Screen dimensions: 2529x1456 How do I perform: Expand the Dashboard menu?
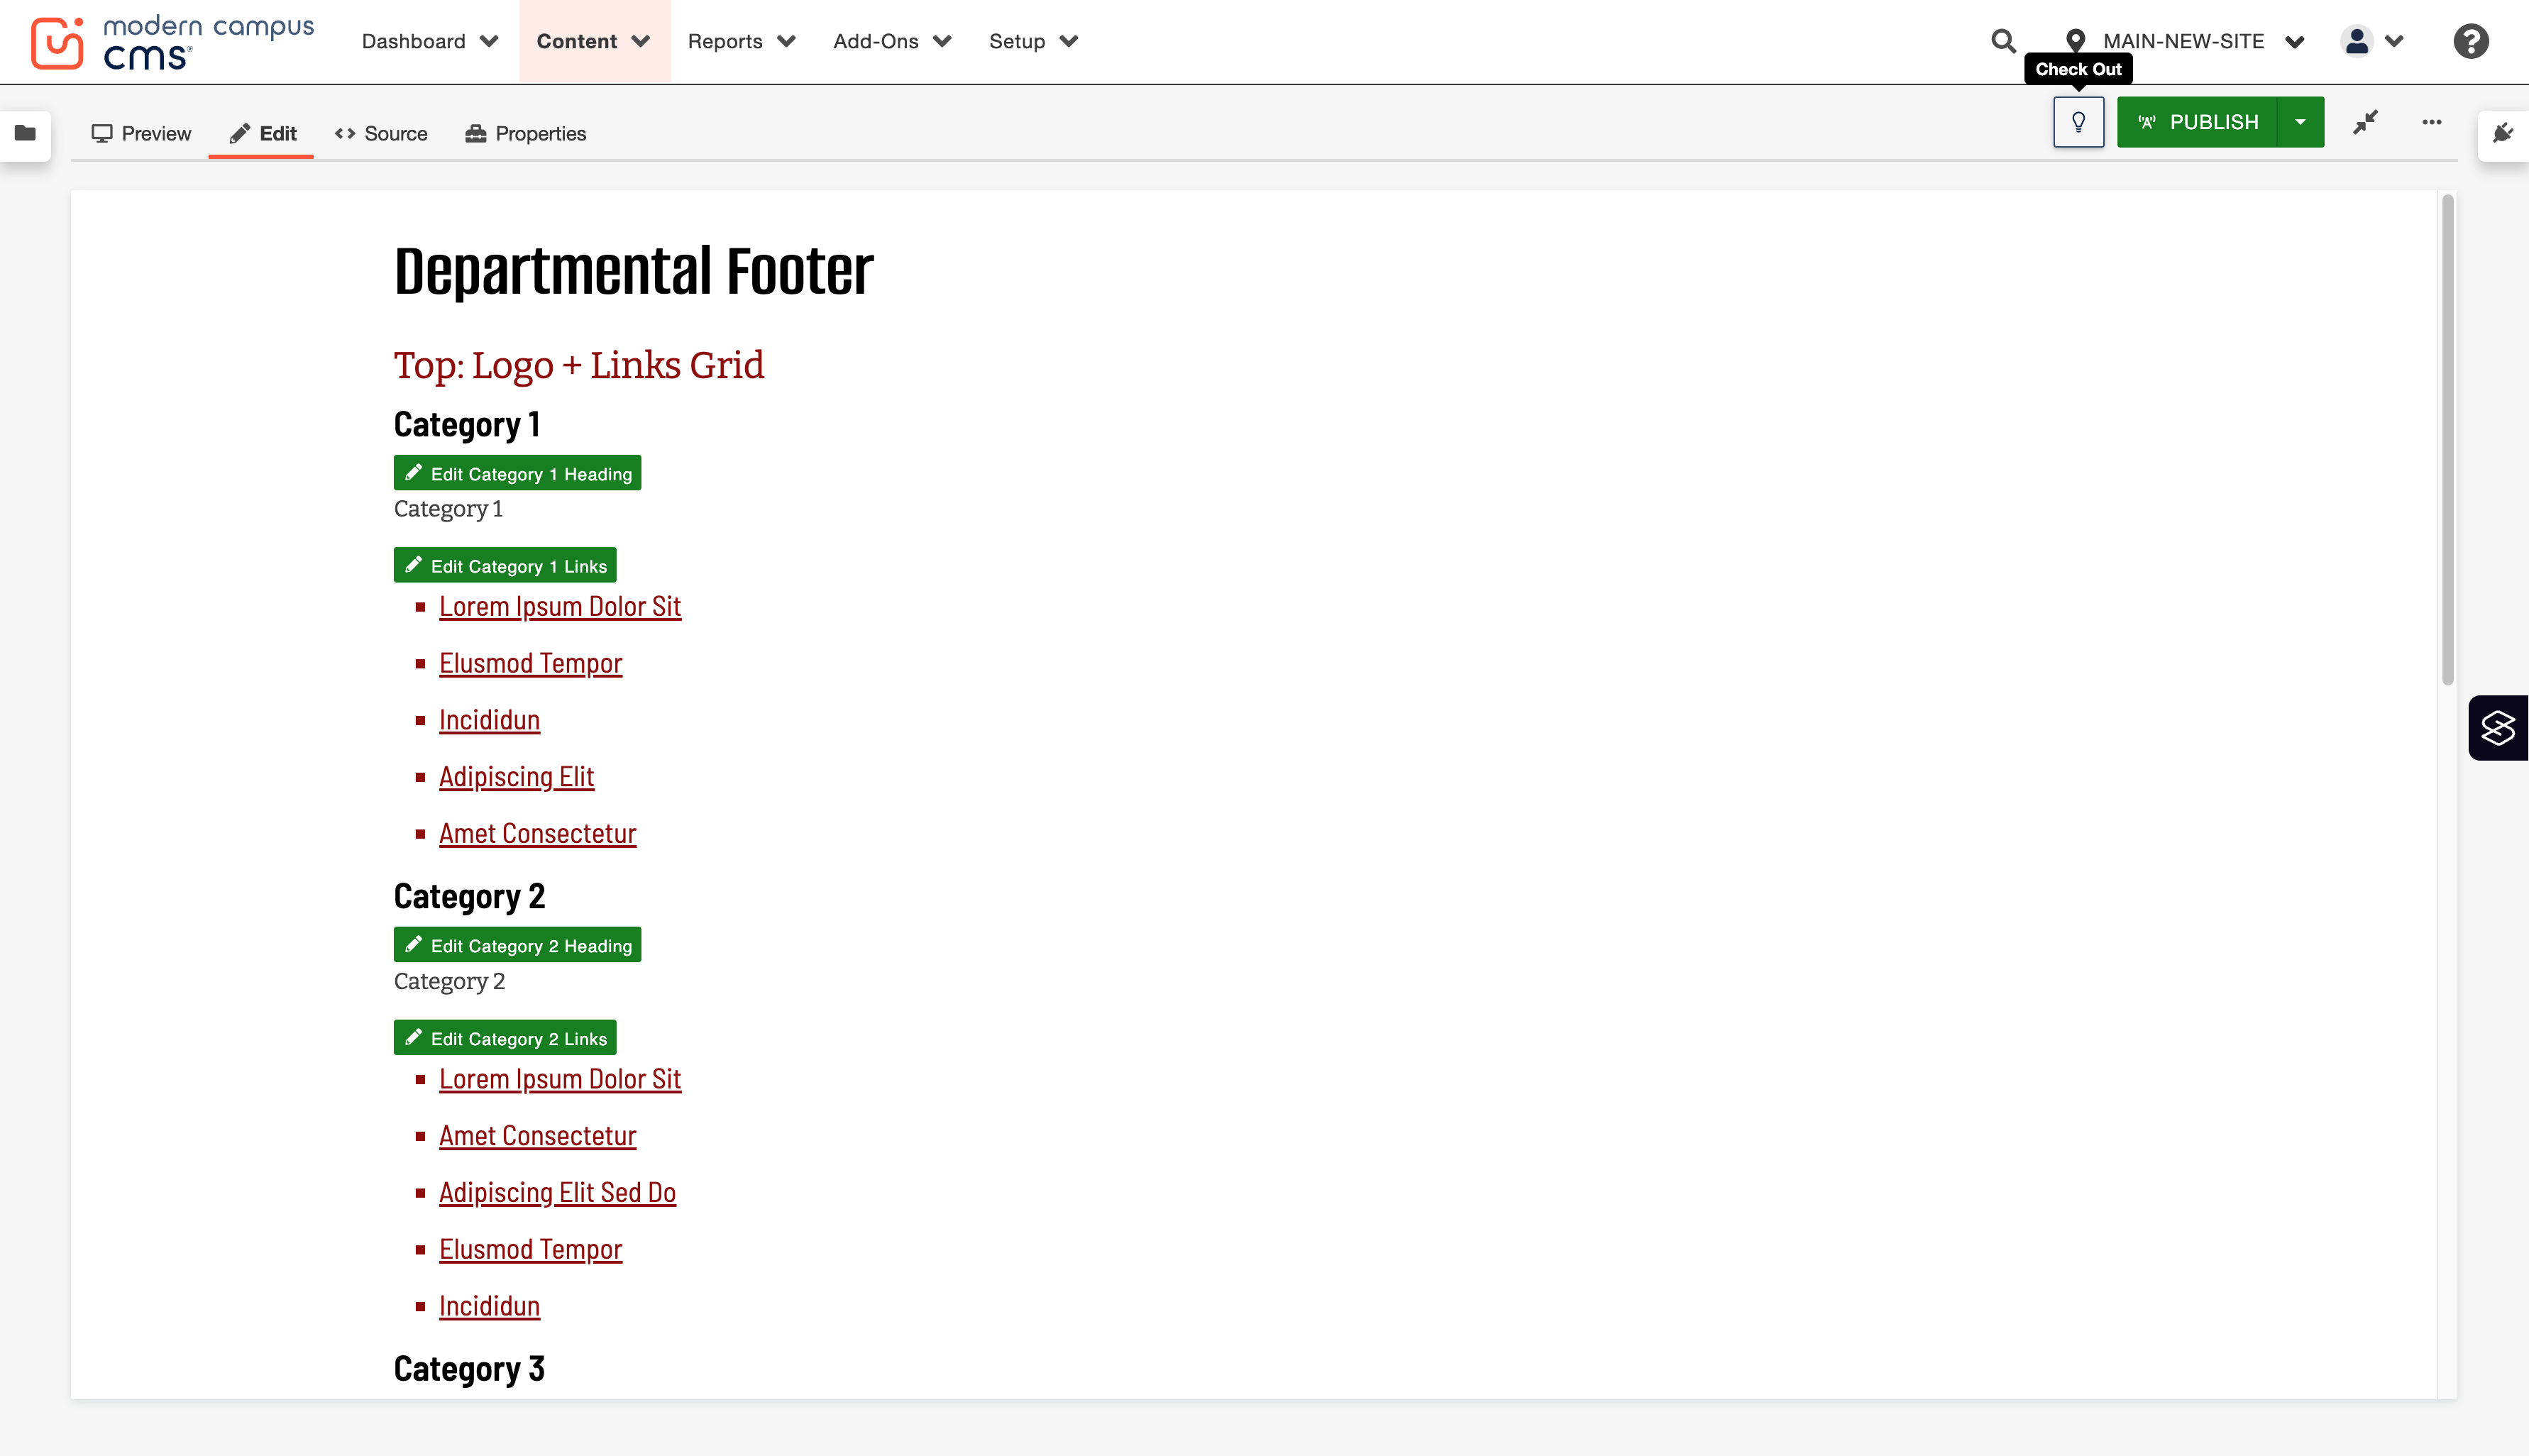430,41
